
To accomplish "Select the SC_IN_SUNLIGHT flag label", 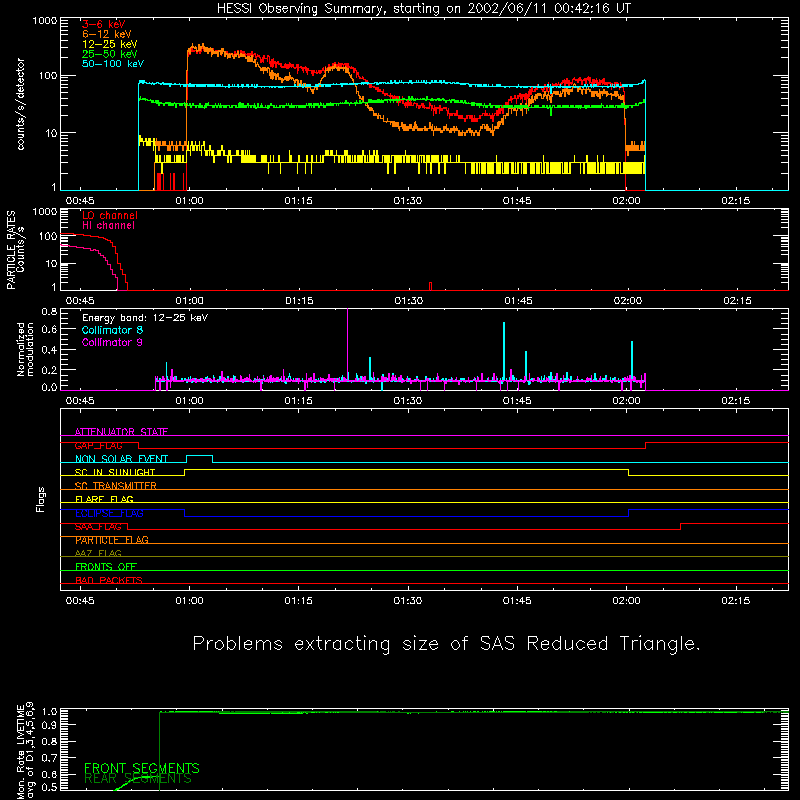I will pos(115,472).
